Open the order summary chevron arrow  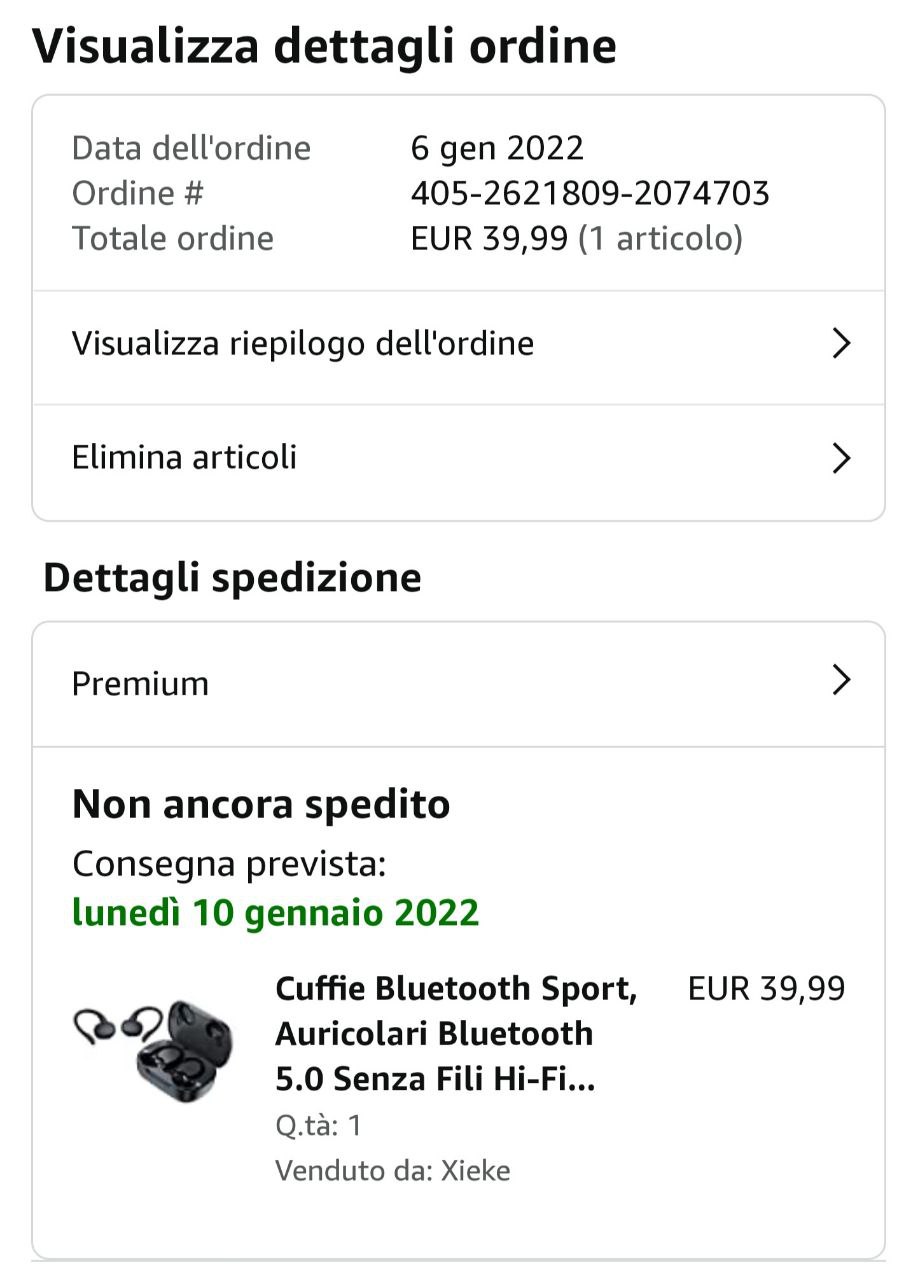[841, 344]
